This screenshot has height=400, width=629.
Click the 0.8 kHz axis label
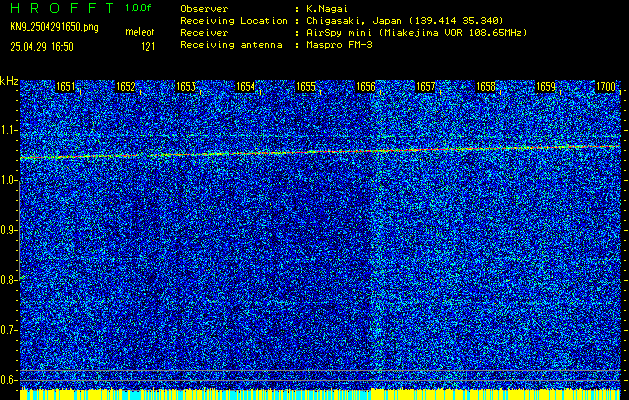[x=8, y=280]
